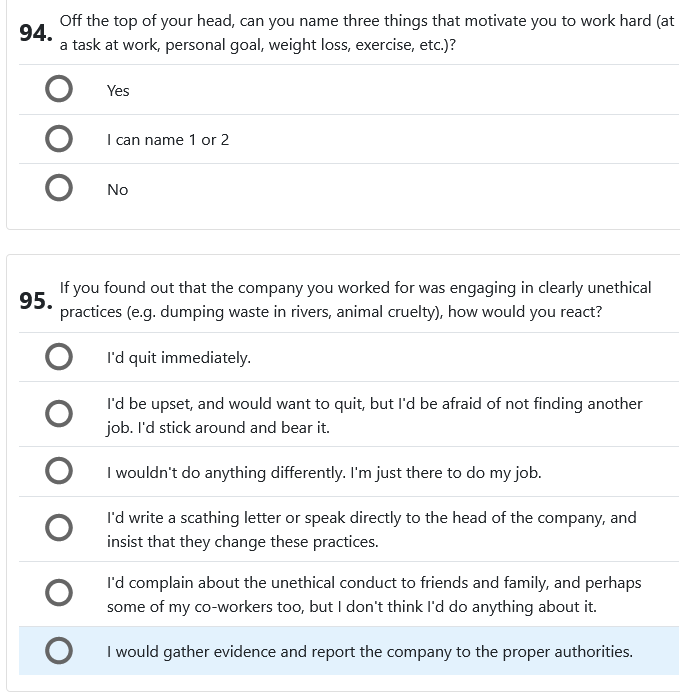Click the "I can name 1 or 2" label text
Image resolution: width=680 pixels, height=695 pixels.
tap(168, 140)
